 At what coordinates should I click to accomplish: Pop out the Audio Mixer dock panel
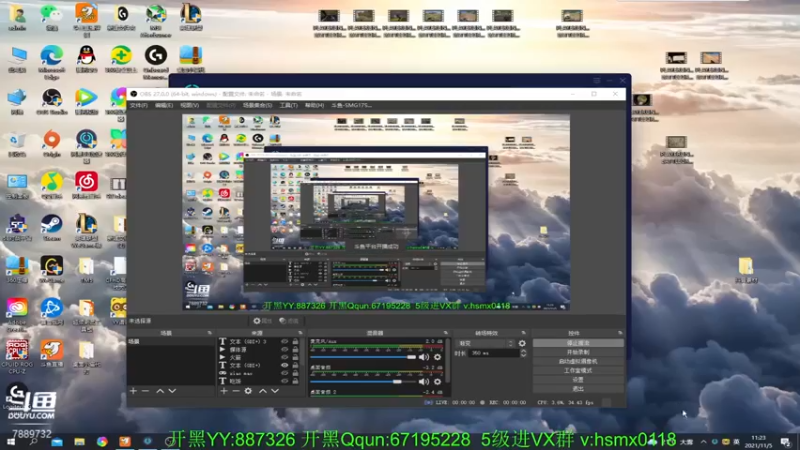pyautogui.click(x=445, y=333)
